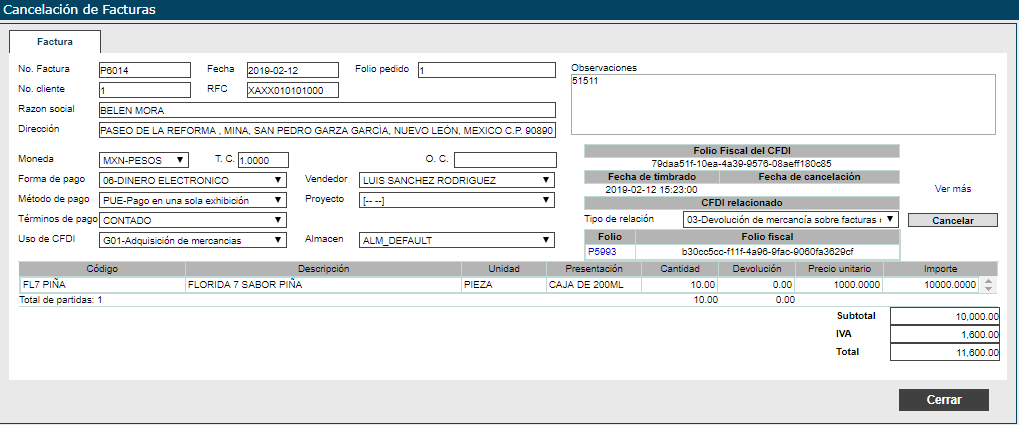Click the No. Factura field
Screen dimensions: 1019x425
[144, 70]
